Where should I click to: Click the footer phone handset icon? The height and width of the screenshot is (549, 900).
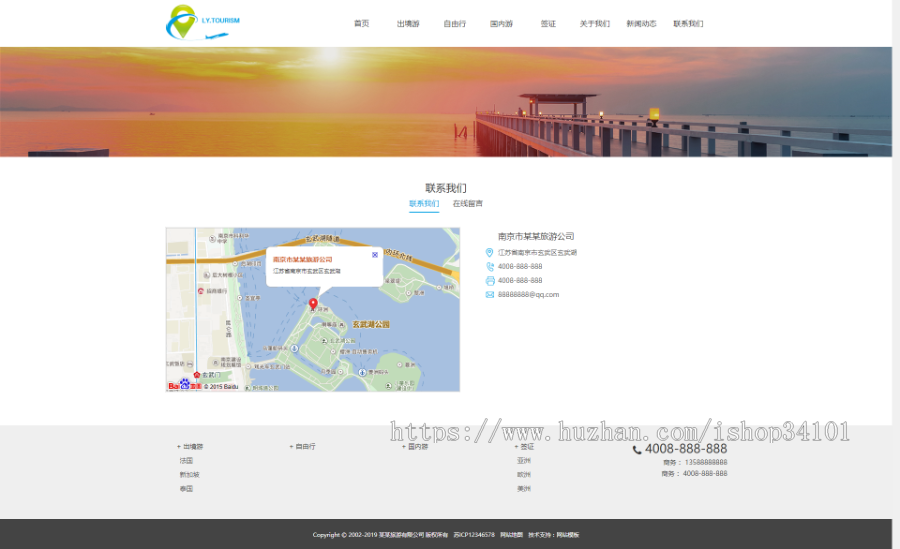tap(637, 450)
